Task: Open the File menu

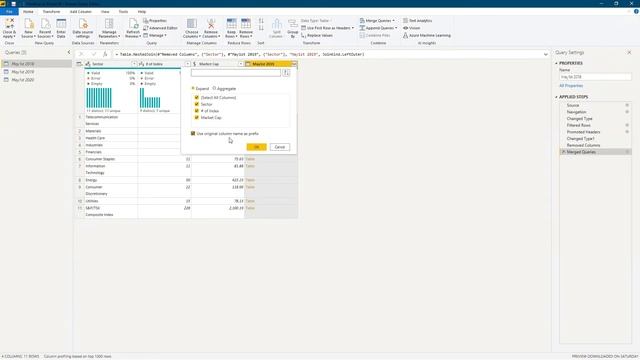Action: coord(9,12)
